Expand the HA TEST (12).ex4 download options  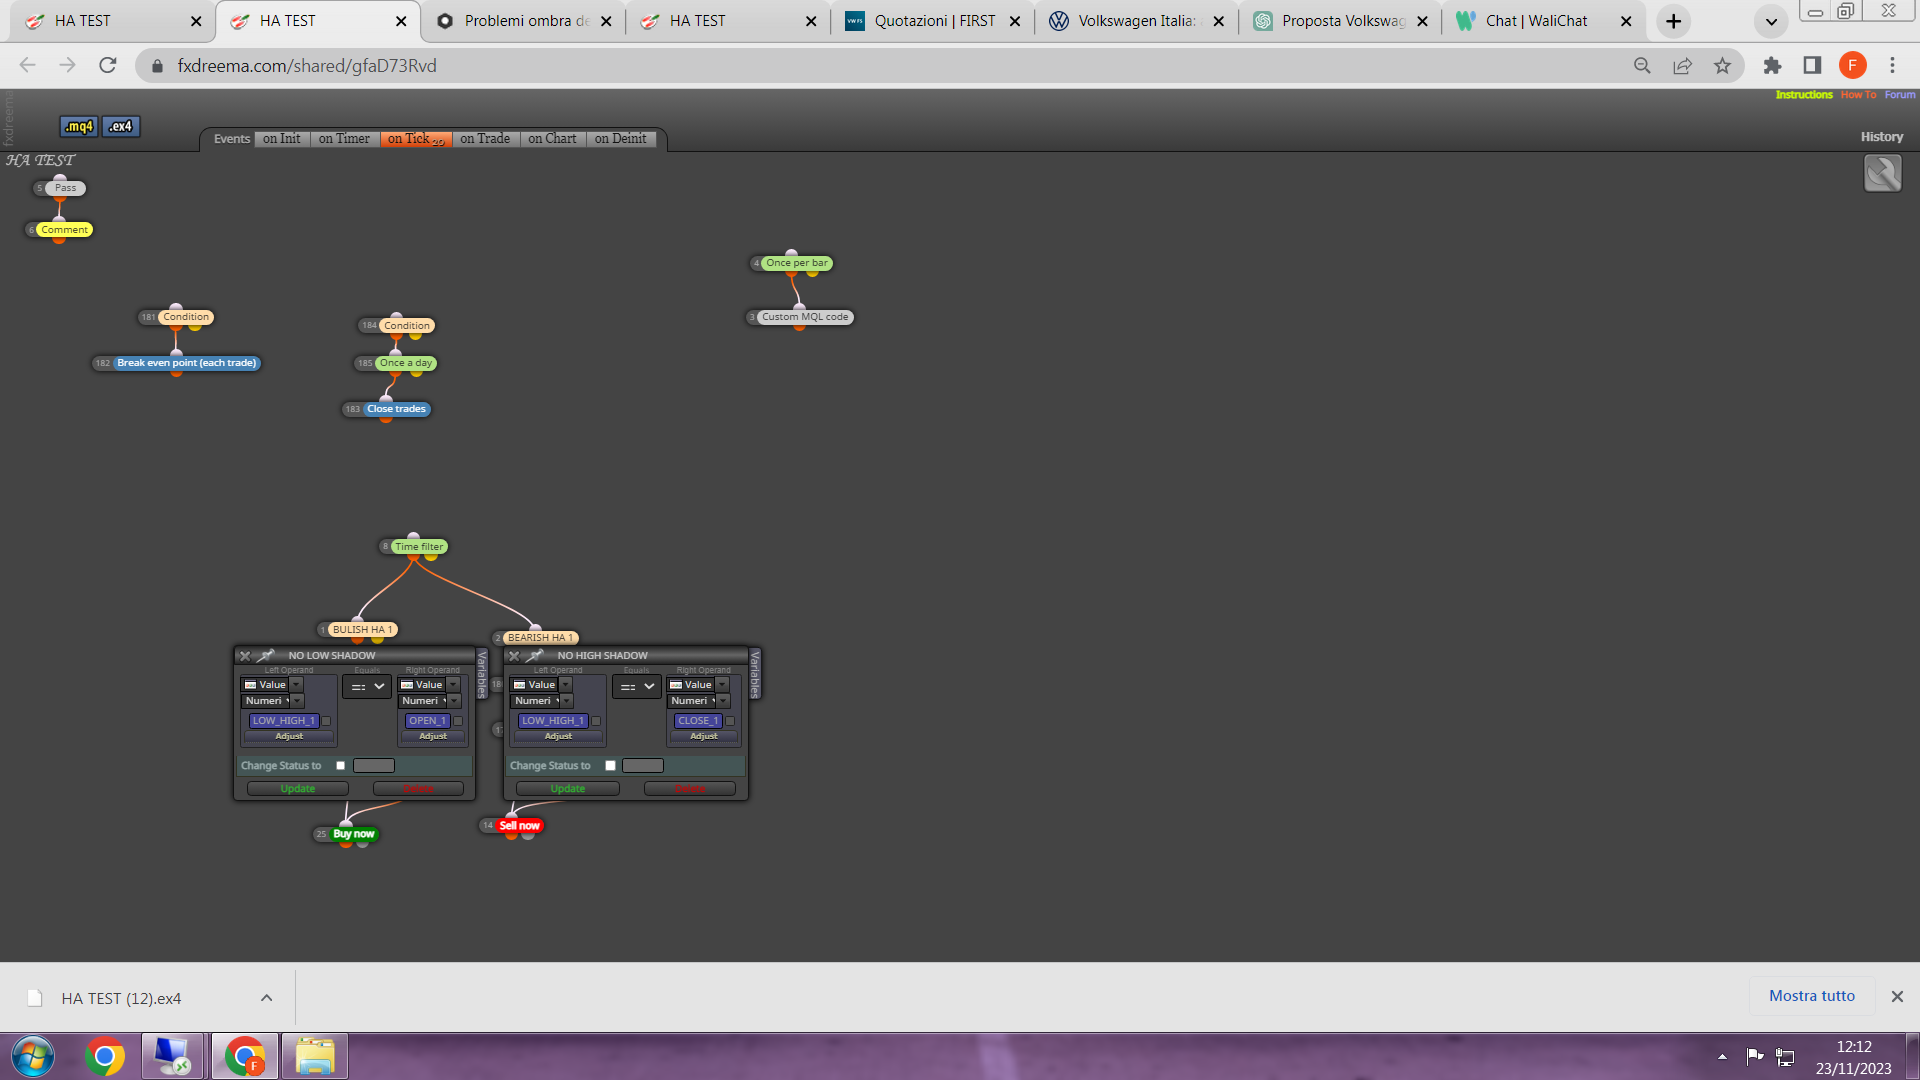point(267,998)
